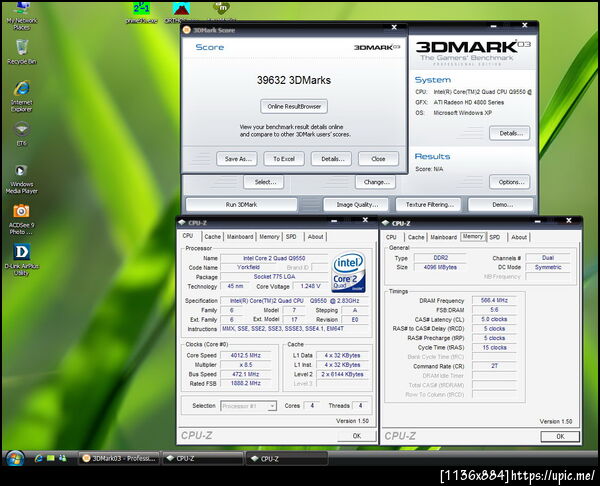Click the Windows Start orb
Image resolution: width=600 pixels, height=486 pixels.
15,458
